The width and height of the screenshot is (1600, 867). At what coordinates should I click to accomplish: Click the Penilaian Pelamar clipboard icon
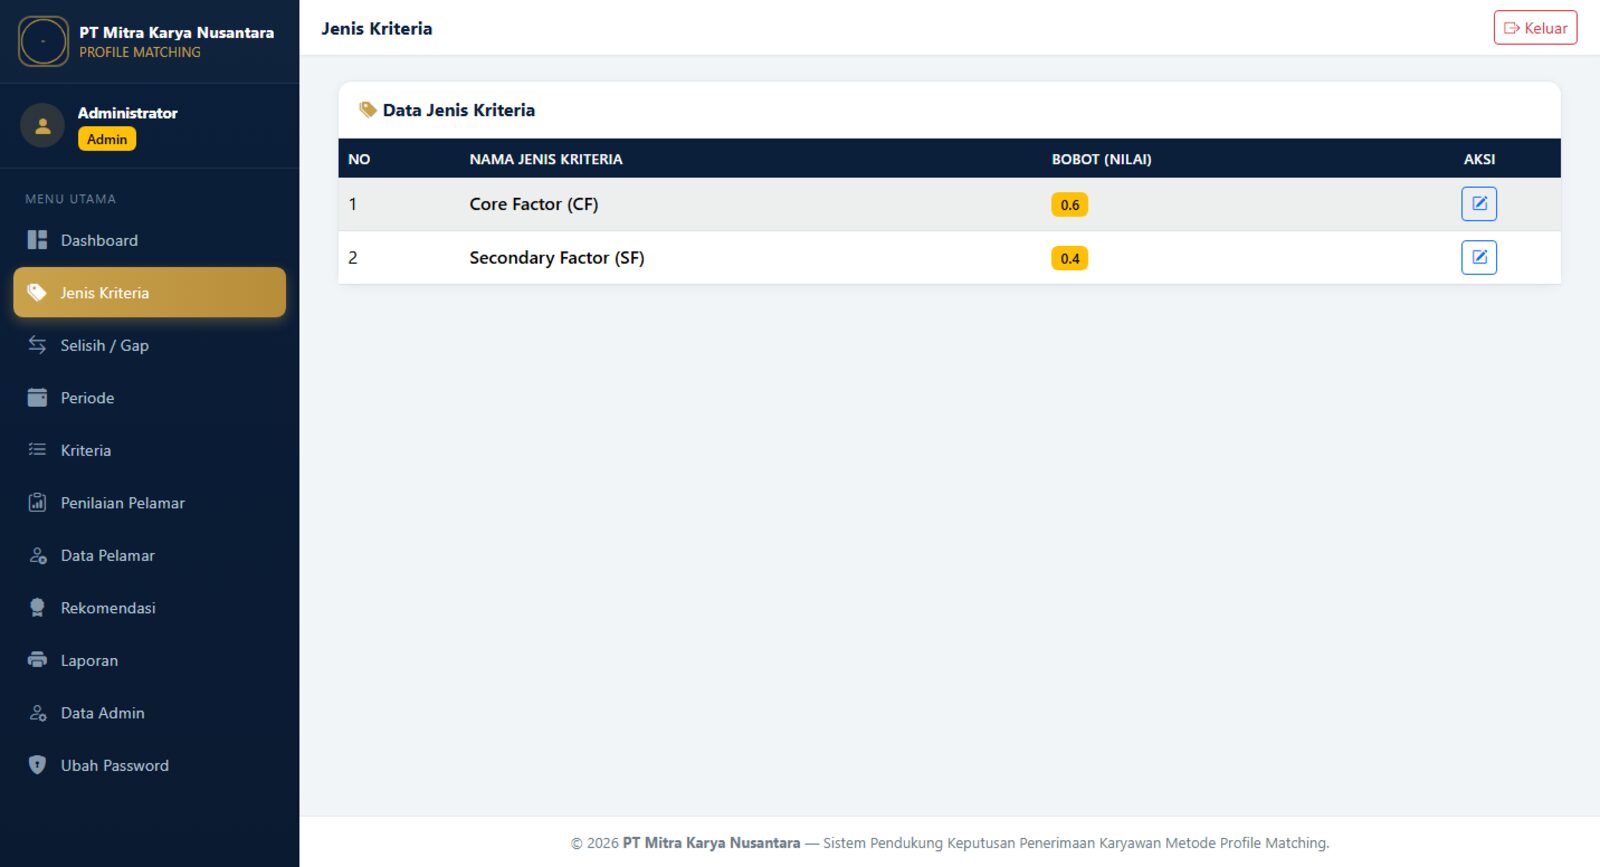37,502
